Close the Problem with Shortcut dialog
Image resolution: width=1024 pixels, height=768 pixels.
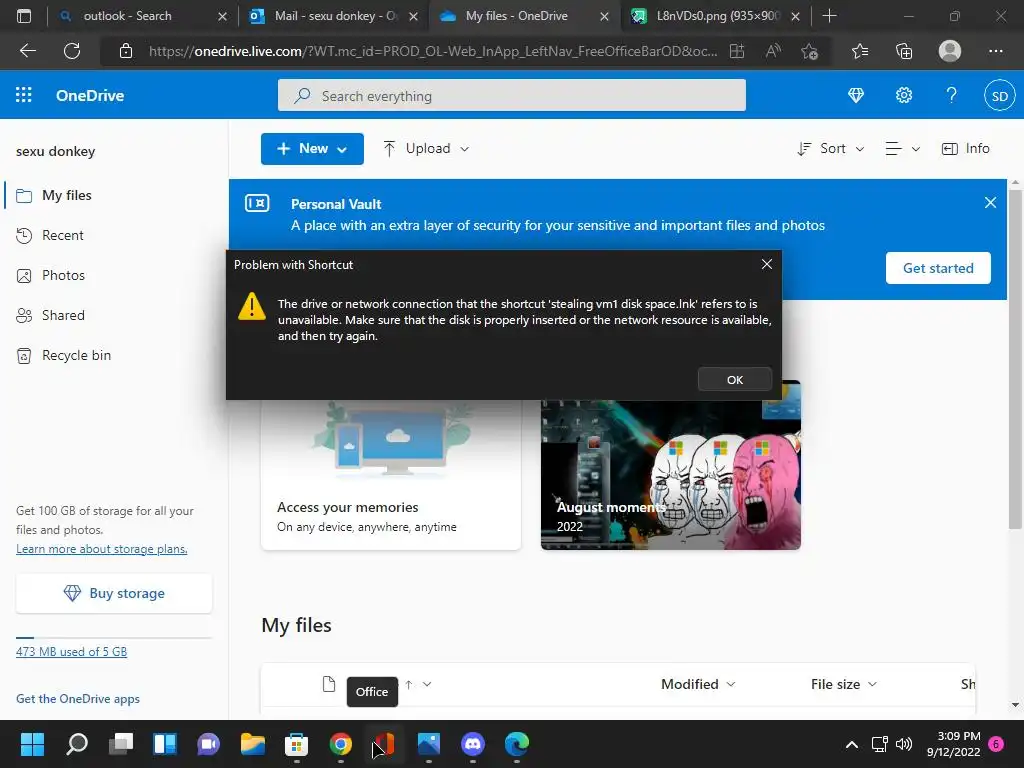point(767,264)
